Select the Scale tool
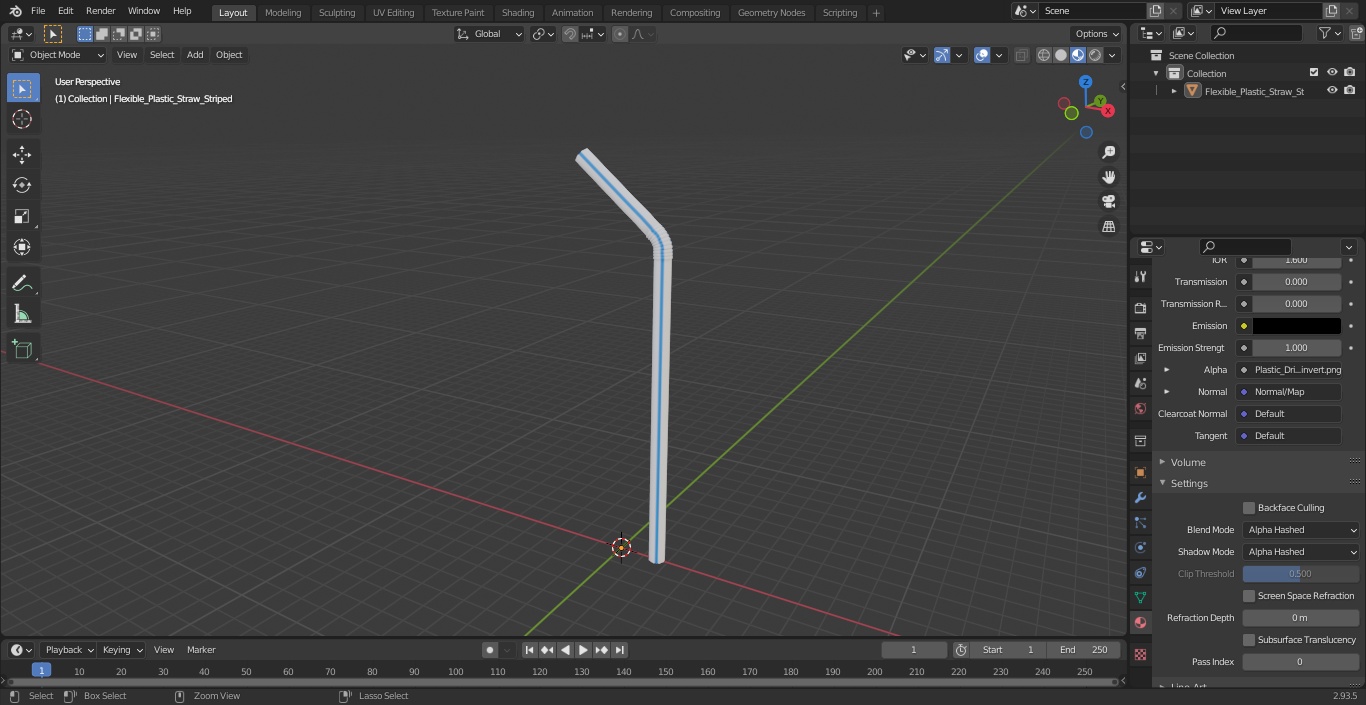 pos(22,216)
